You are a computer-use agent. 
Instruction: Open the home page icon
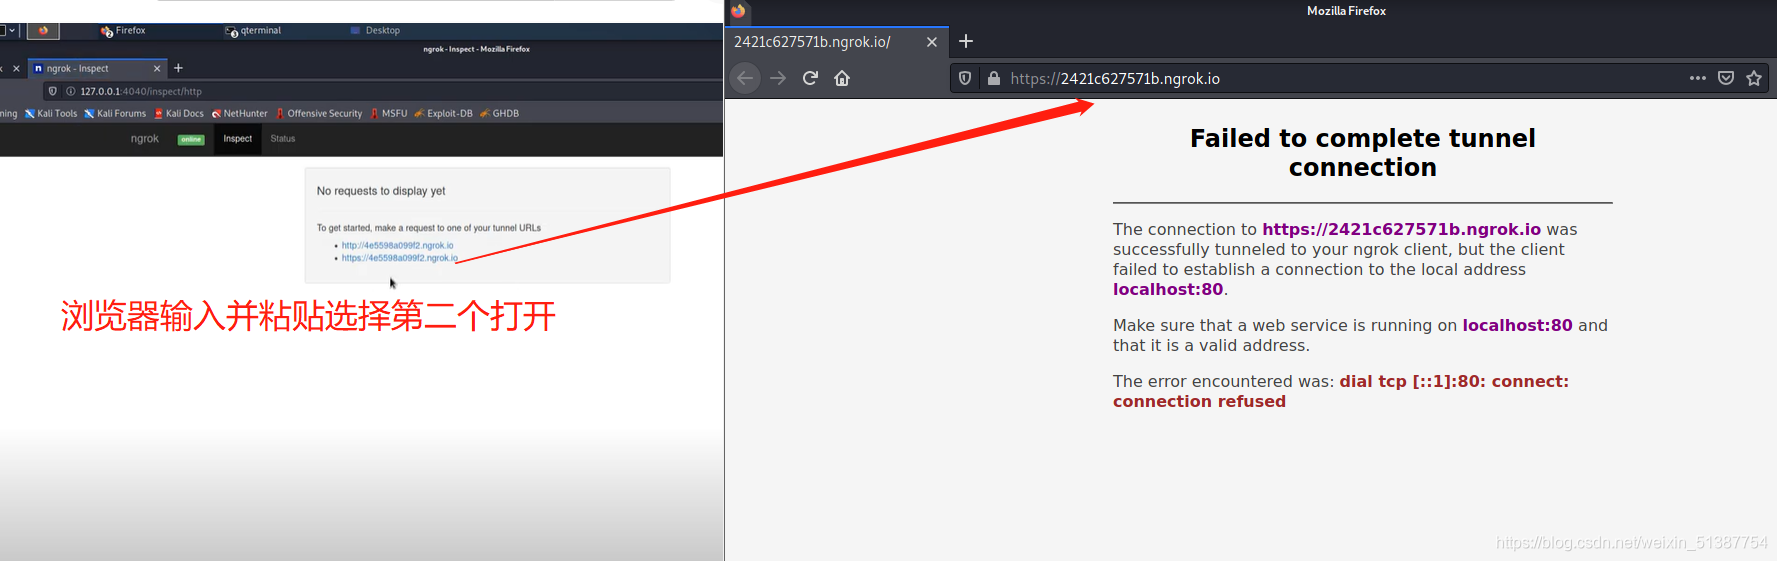[x=842, y=78]
